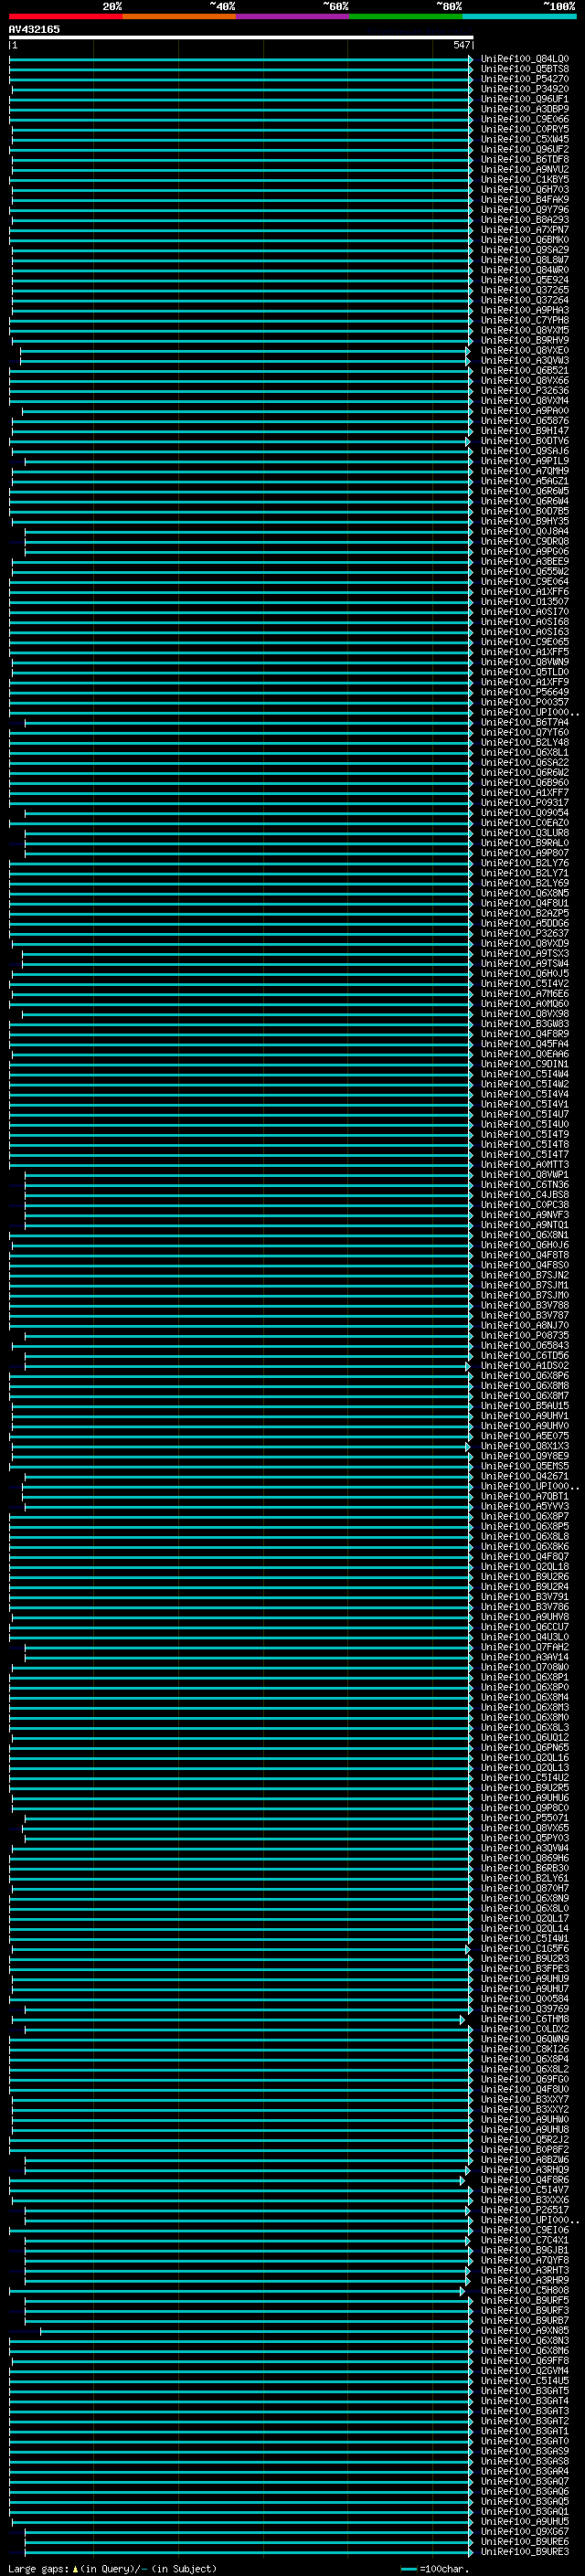Click alignment bar for UniRef100_Q5E924
The width and height of the screenshot is (585, 2576).
click(242, 280)
